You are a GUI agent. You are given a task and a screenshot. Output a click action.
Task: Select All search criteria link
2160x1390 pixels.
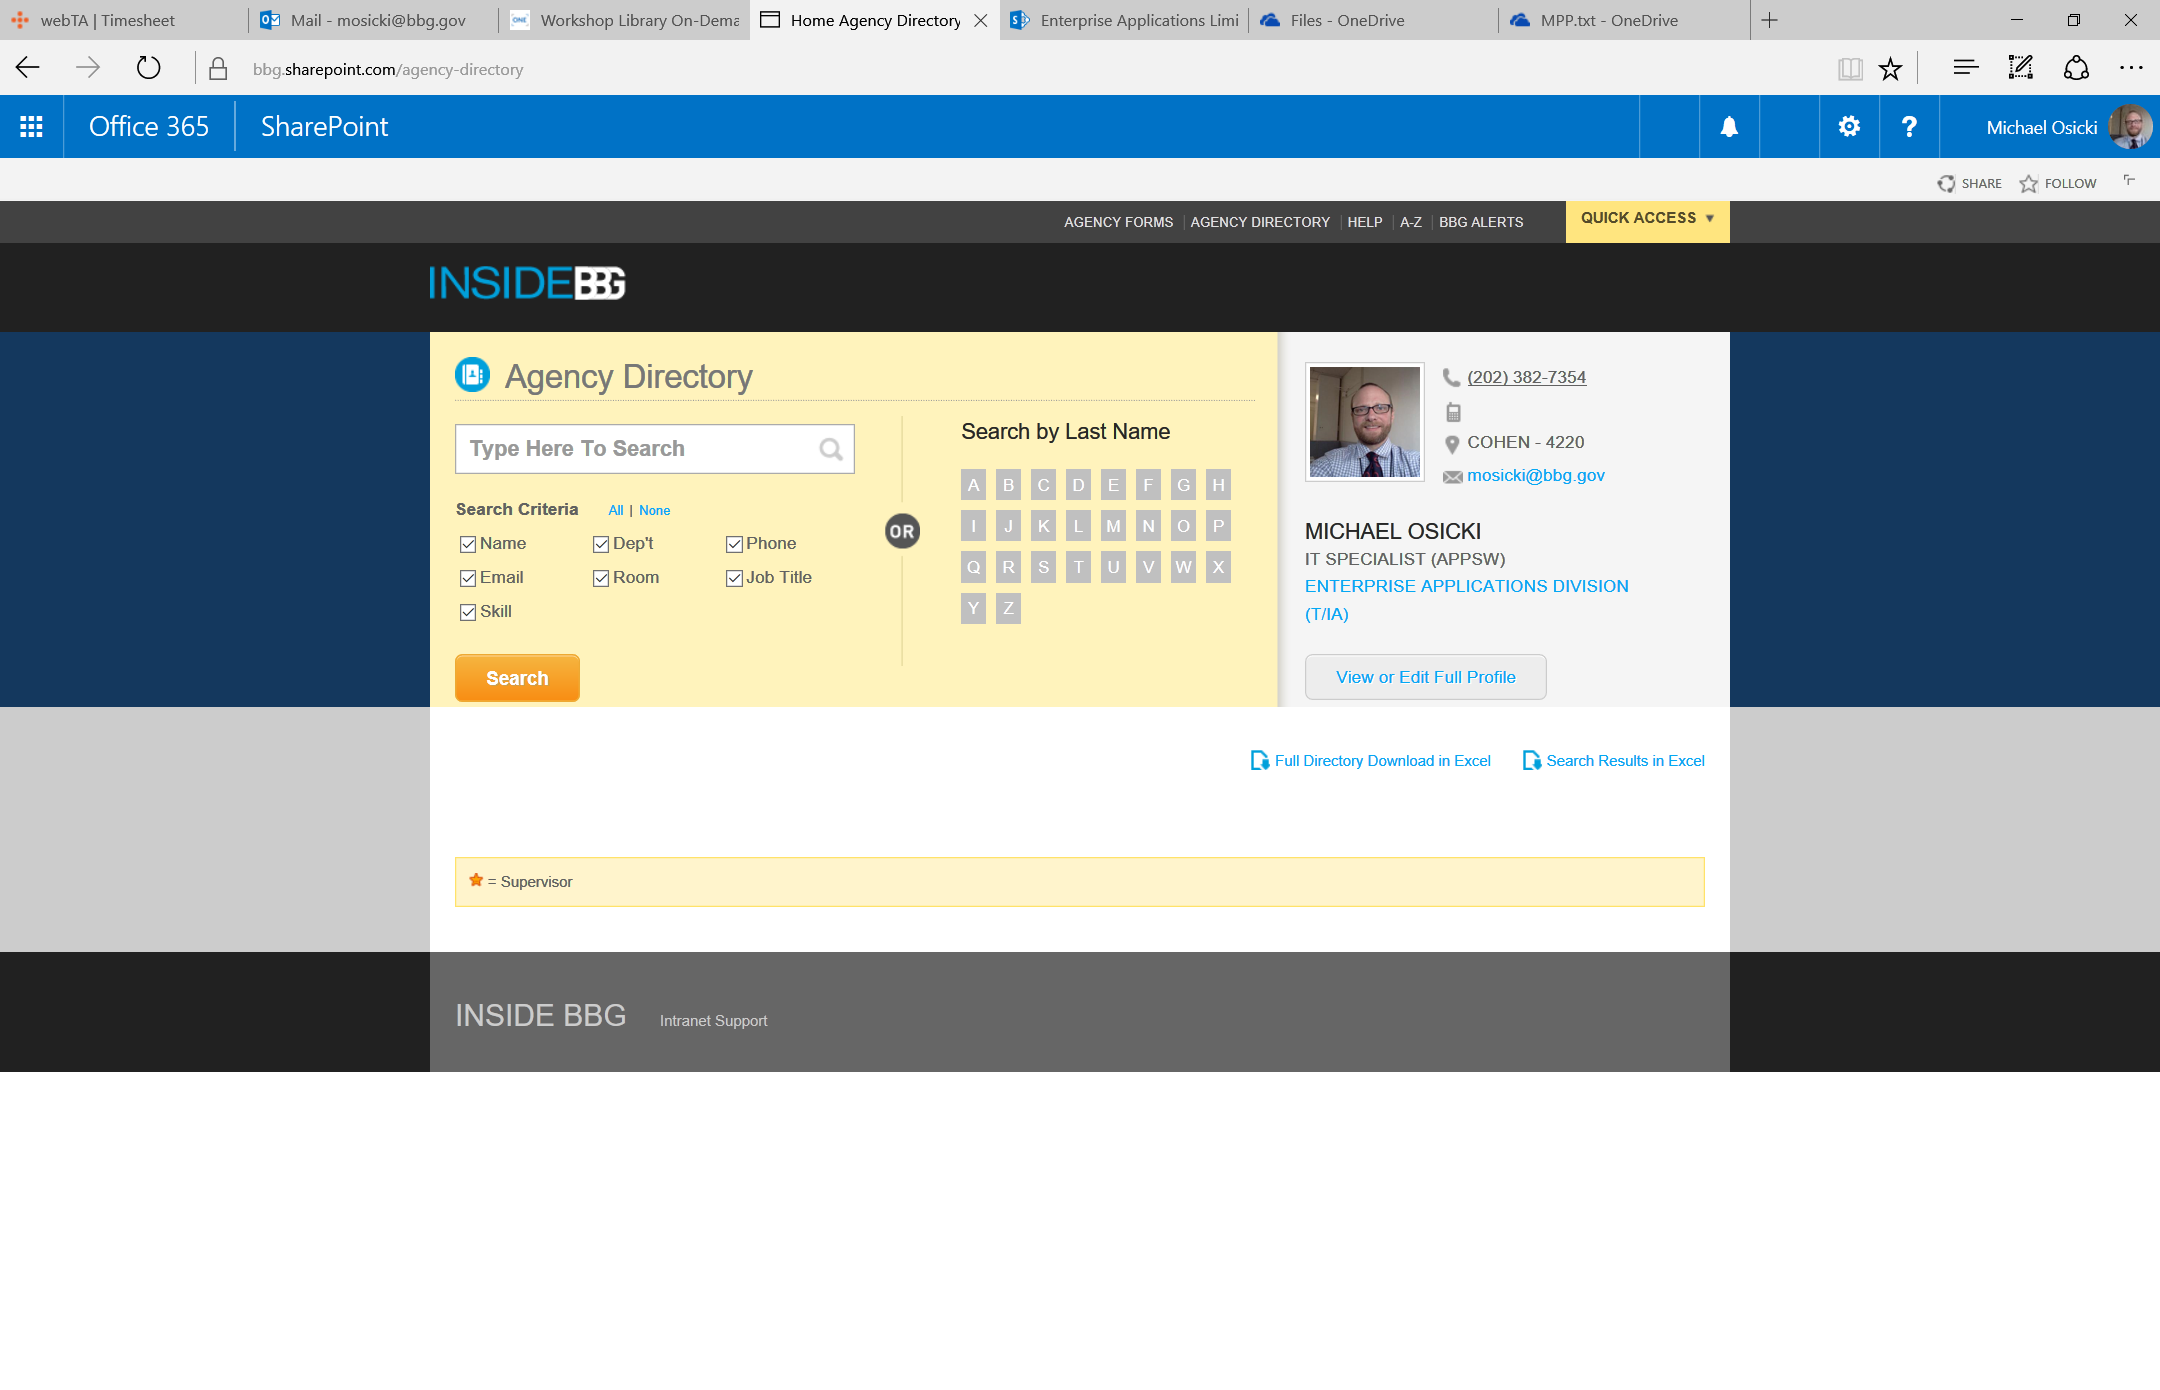(x=616, y=510)
